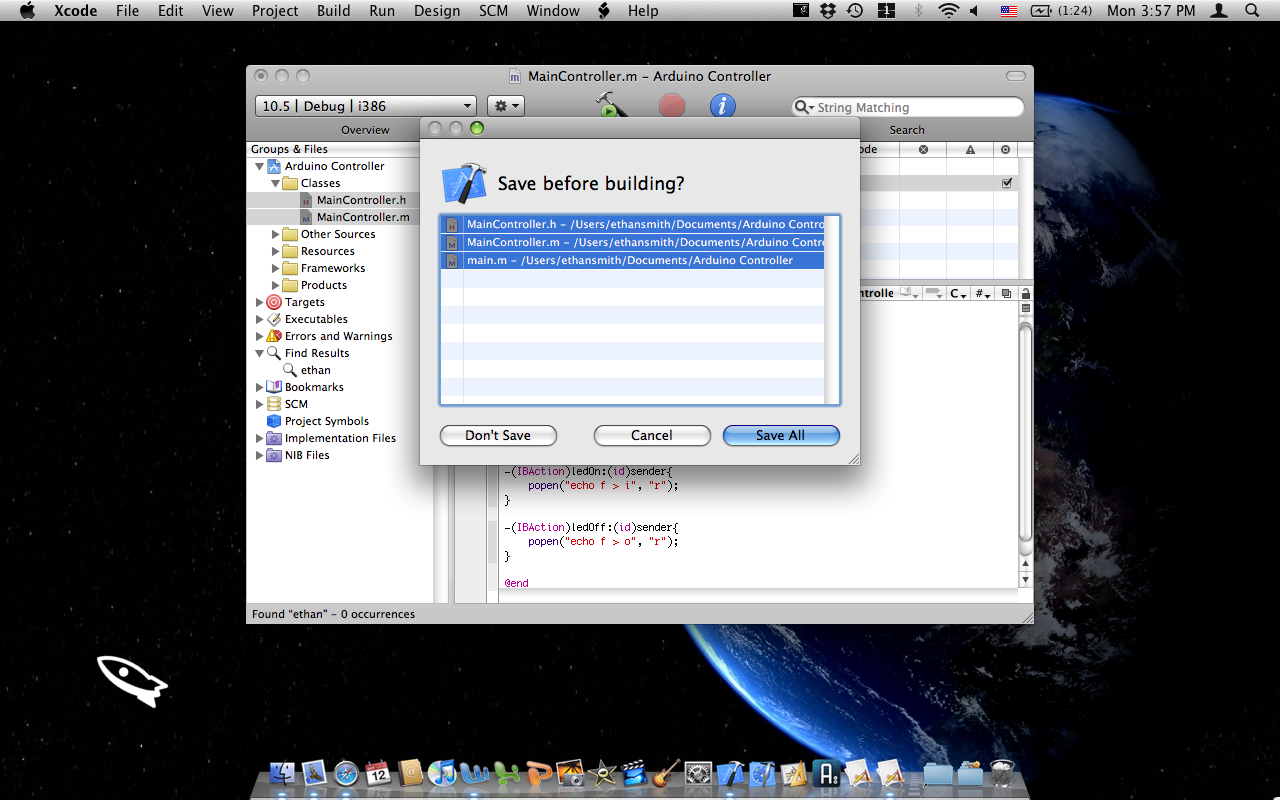1280x800 pixels.
Task: Open the Build menu
Action: click(334, 11)
